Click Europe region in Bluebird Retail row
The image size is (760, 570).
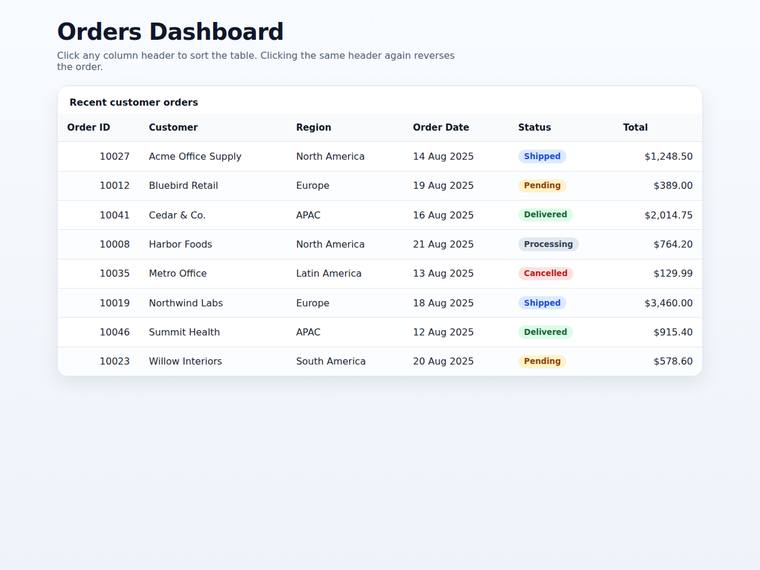[x=345, y=186]
